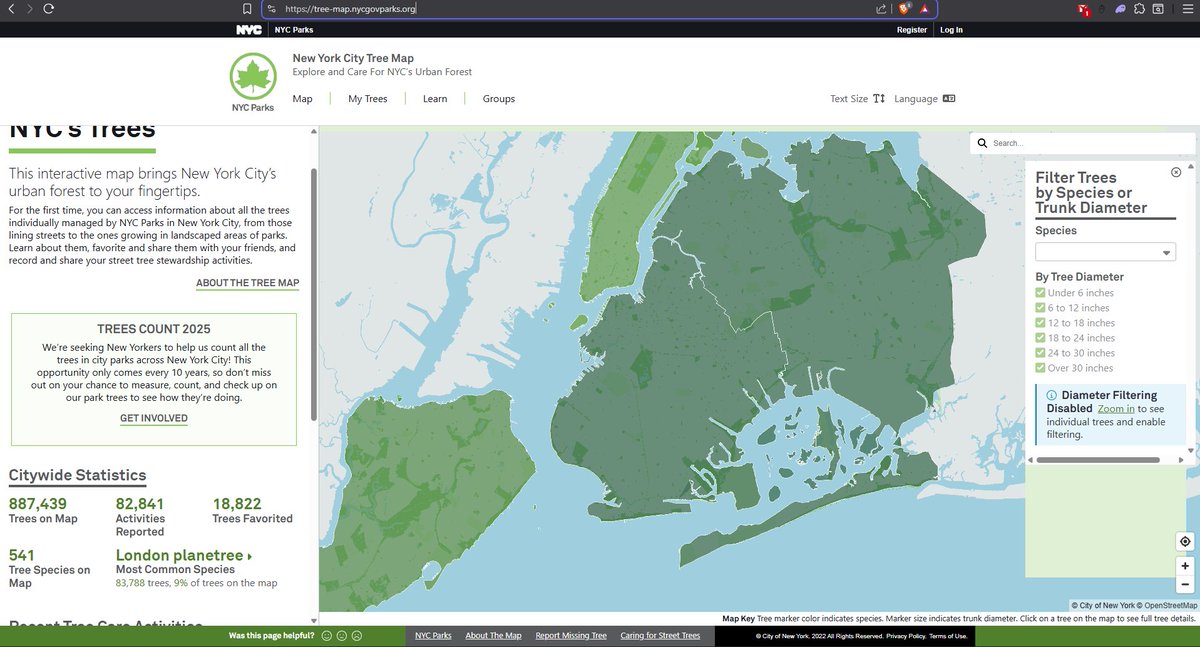Click the 18,822 Trees Favorited statistic

coord(252,510)
